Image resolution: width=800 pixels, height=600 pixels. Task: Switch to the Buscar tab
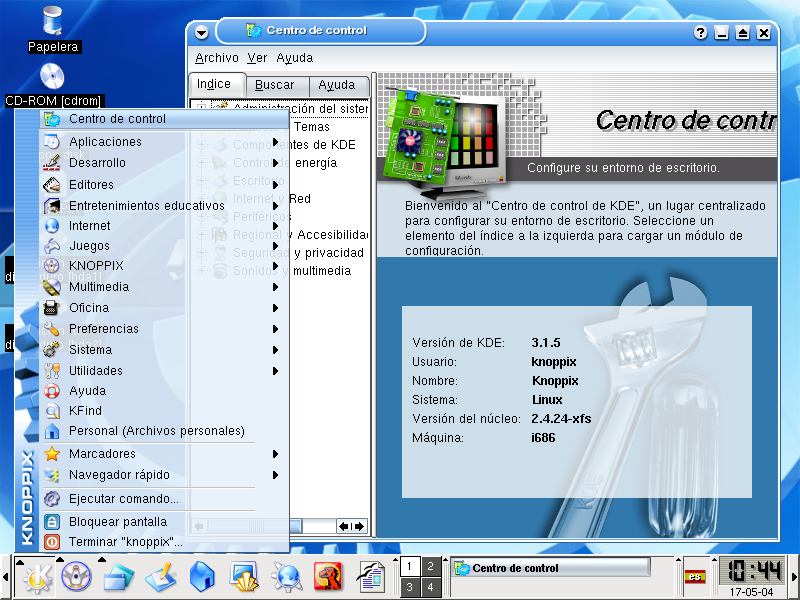[277, 85]
